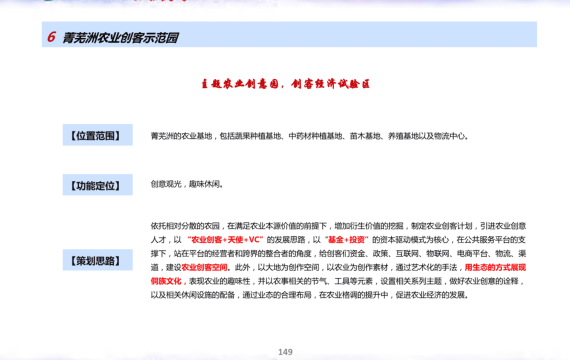The image size is (570, 360).
Task: Click red phrase 用生态的方式展现
Action: pyautogui.click(x=495, y=267)
